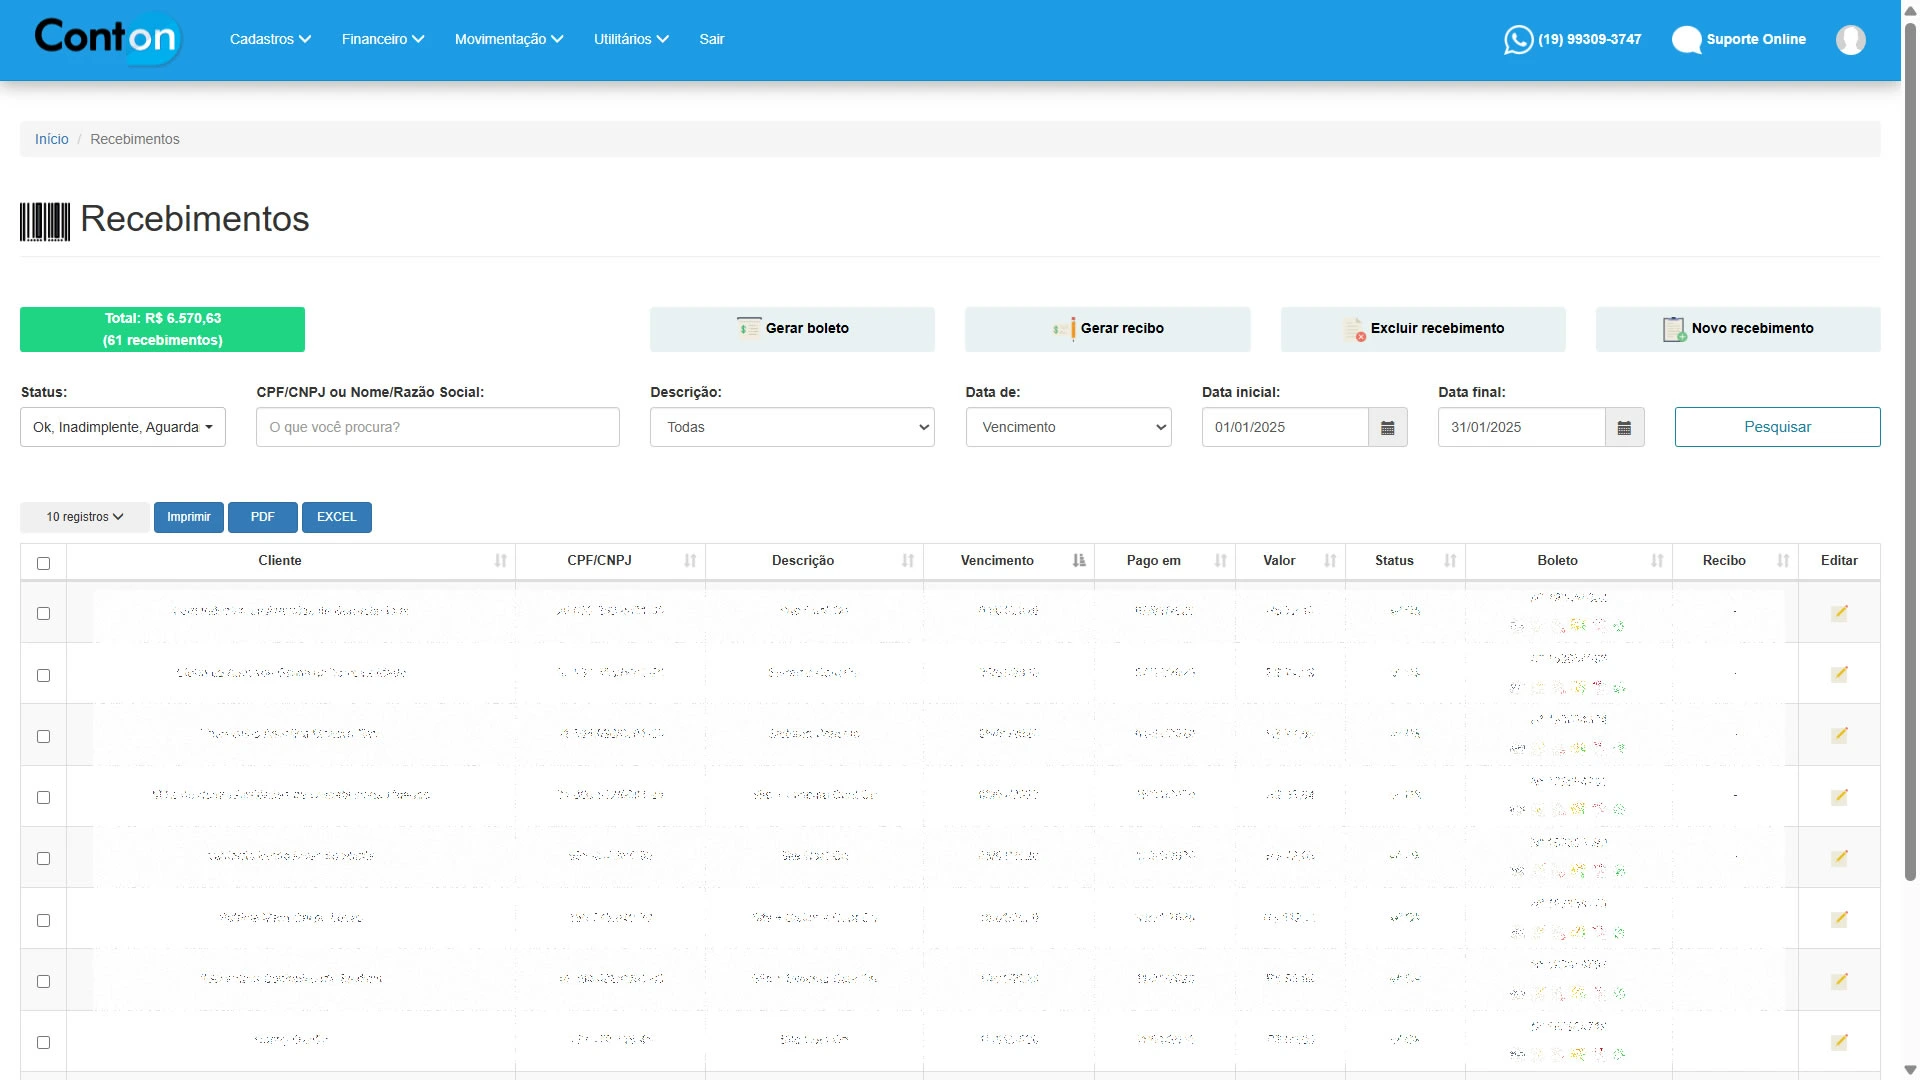1920x1080 pixels.
Task: Click the Gerar boleto button
Action: pos(792,329)
